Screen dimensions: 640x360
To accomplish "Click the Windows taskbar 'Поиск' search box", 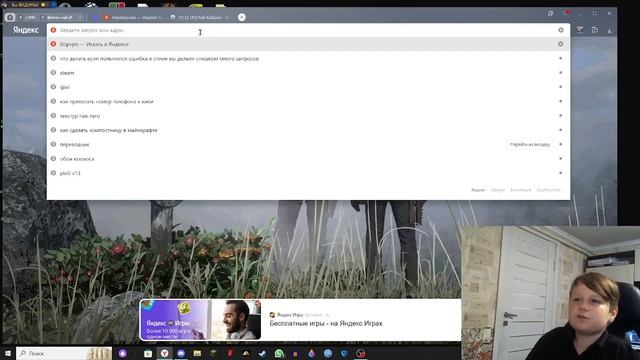I will click(x=64, y=353).
